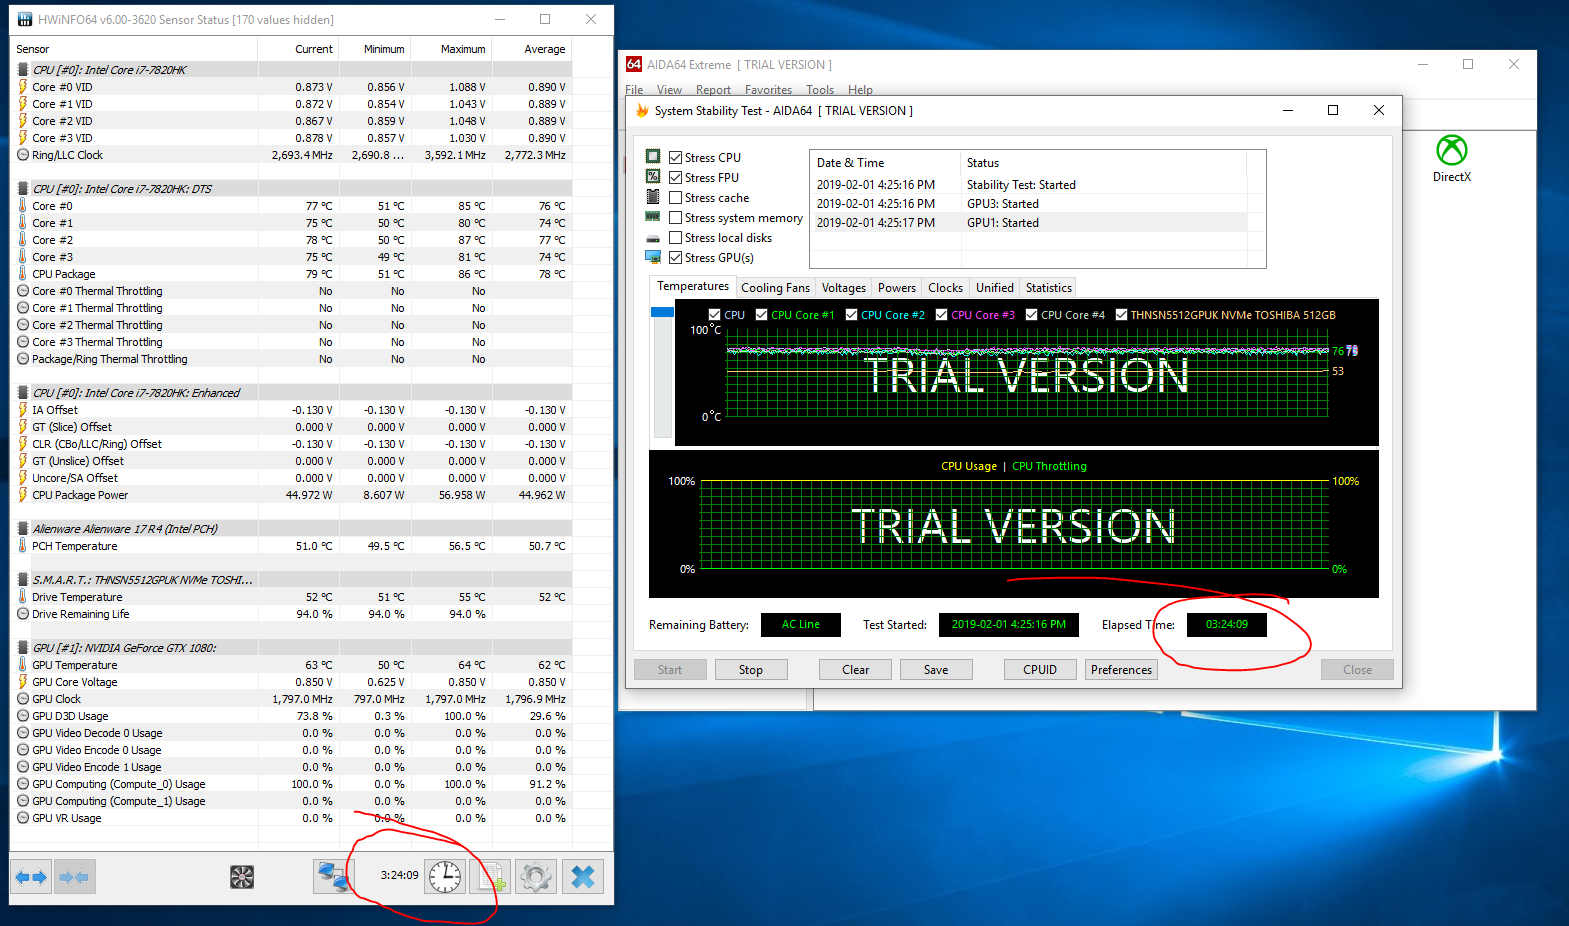The width and height of the screenshot is (1569, 926).
Task: Click the Clear button
Action: 855,670
